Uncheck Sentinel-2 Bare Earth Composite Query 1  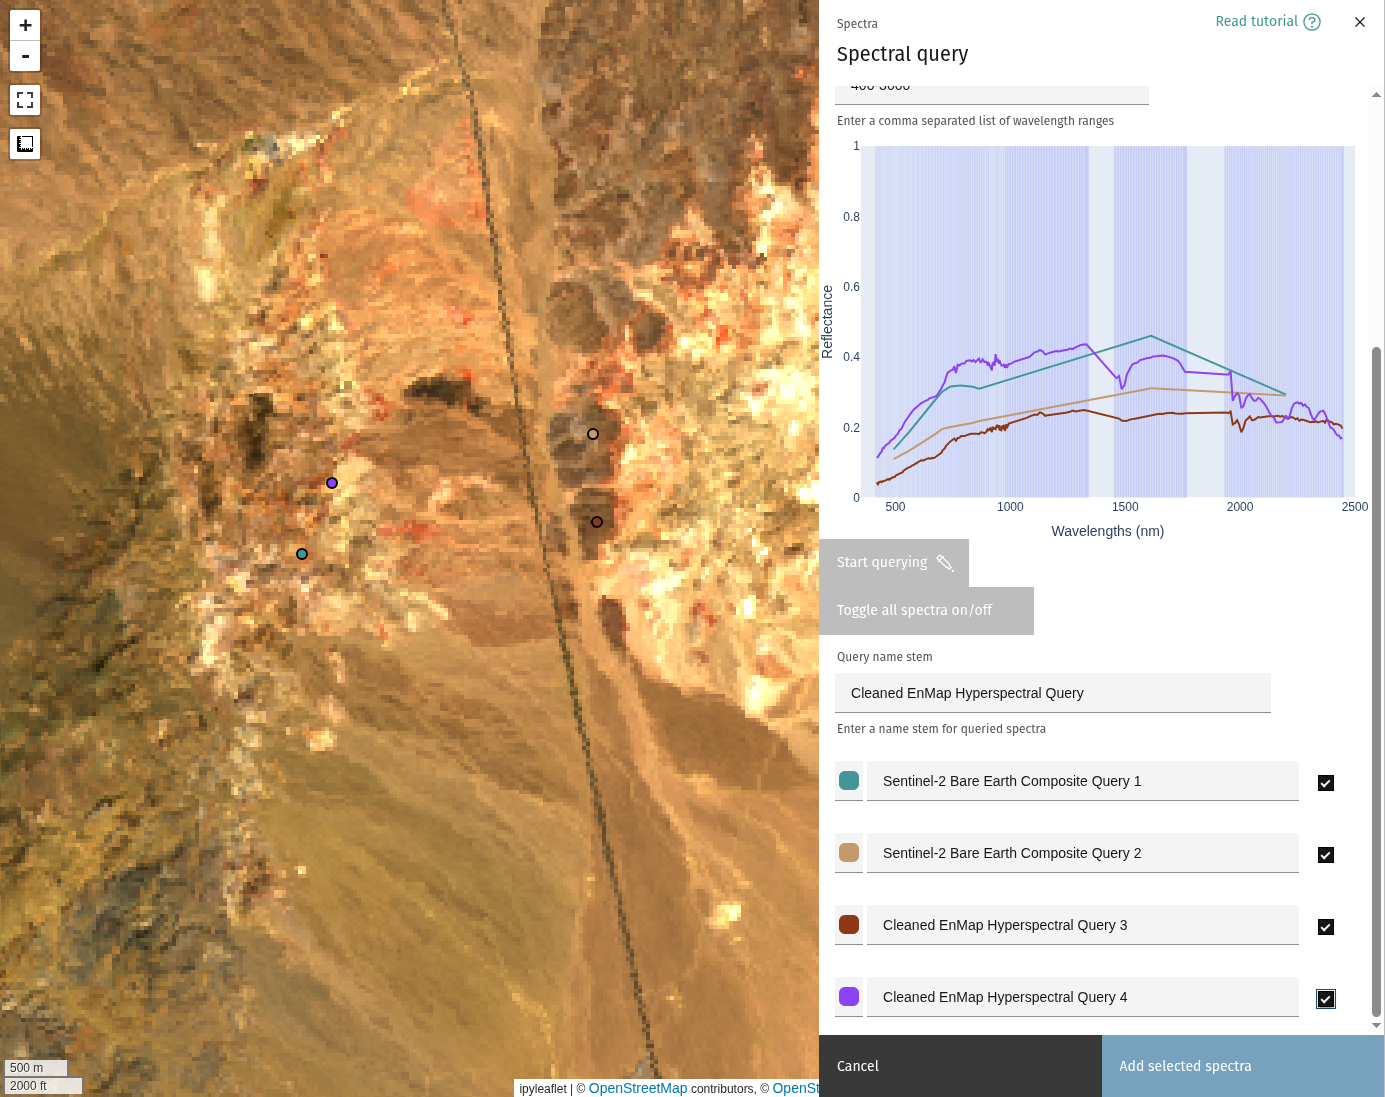1325,783
